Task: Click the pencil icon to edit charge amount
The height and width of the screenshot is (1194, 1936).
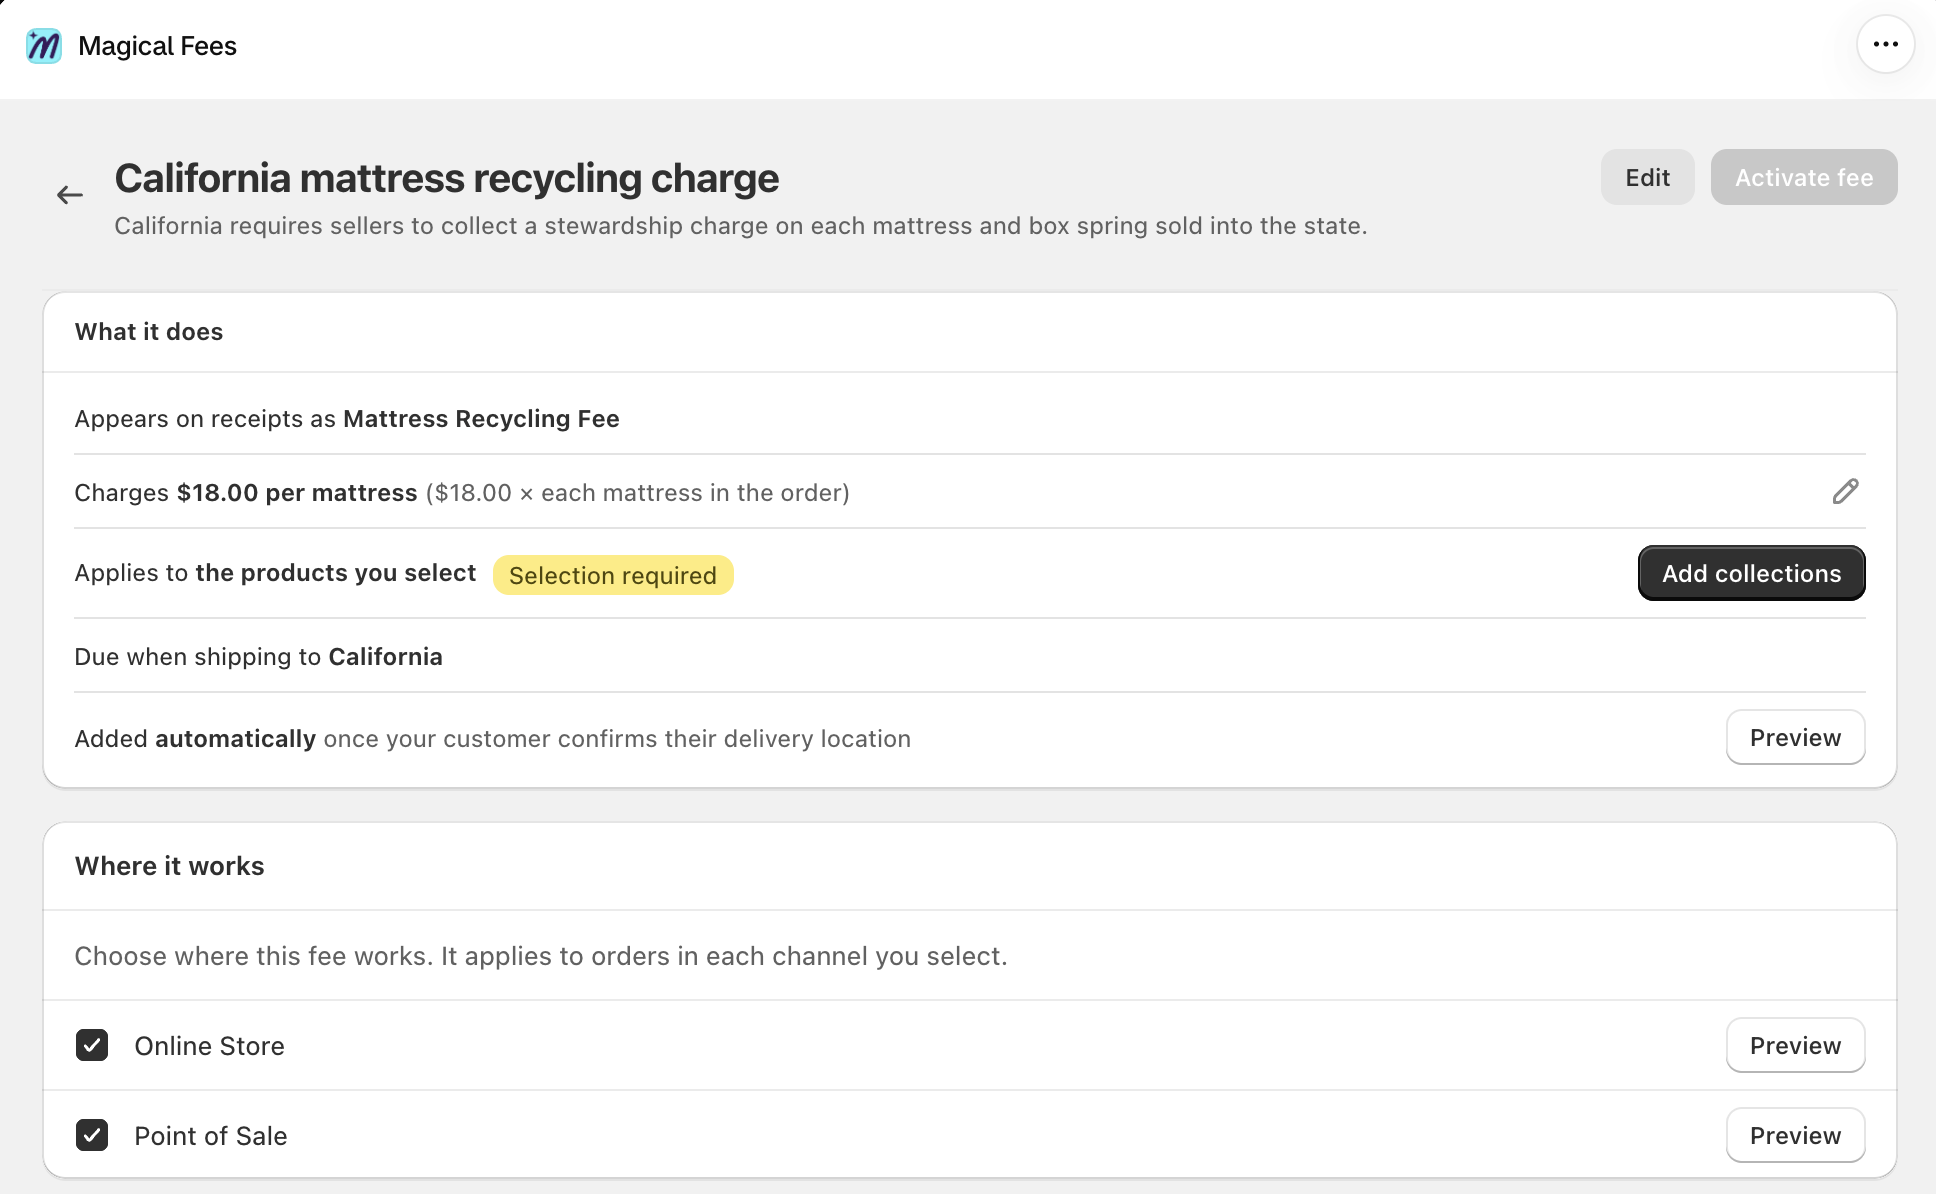Action: click(x=1845, y=491)
